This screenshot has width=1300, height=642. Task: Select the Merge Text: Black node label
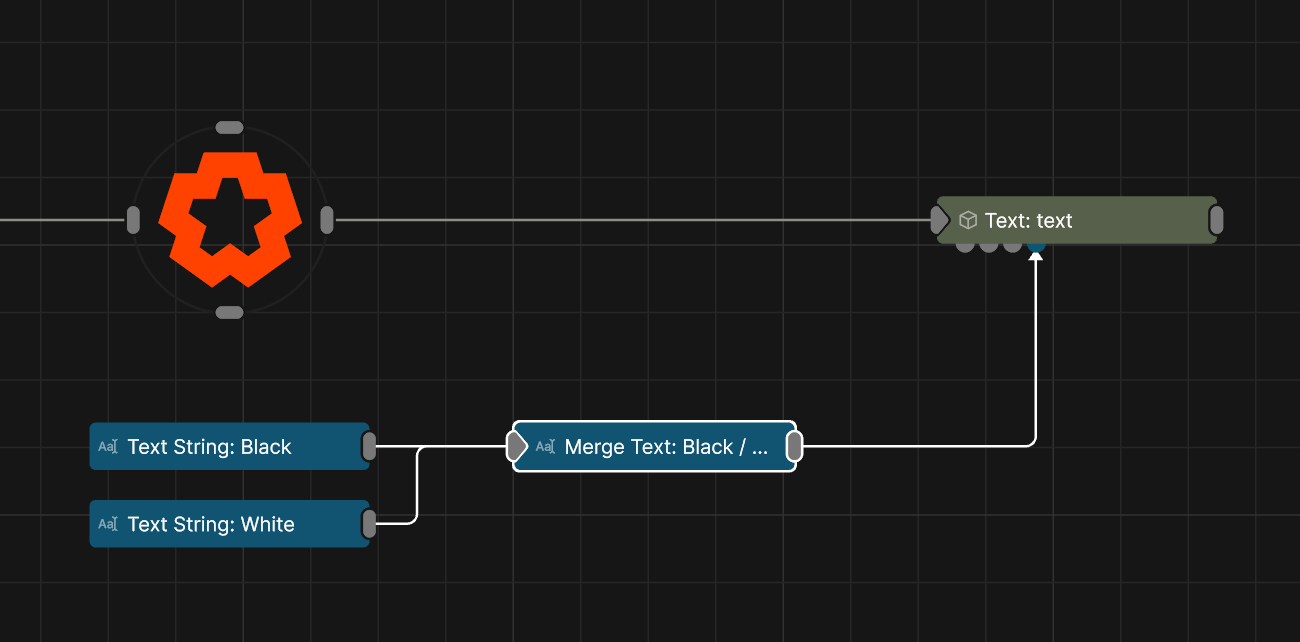(666, 447)
